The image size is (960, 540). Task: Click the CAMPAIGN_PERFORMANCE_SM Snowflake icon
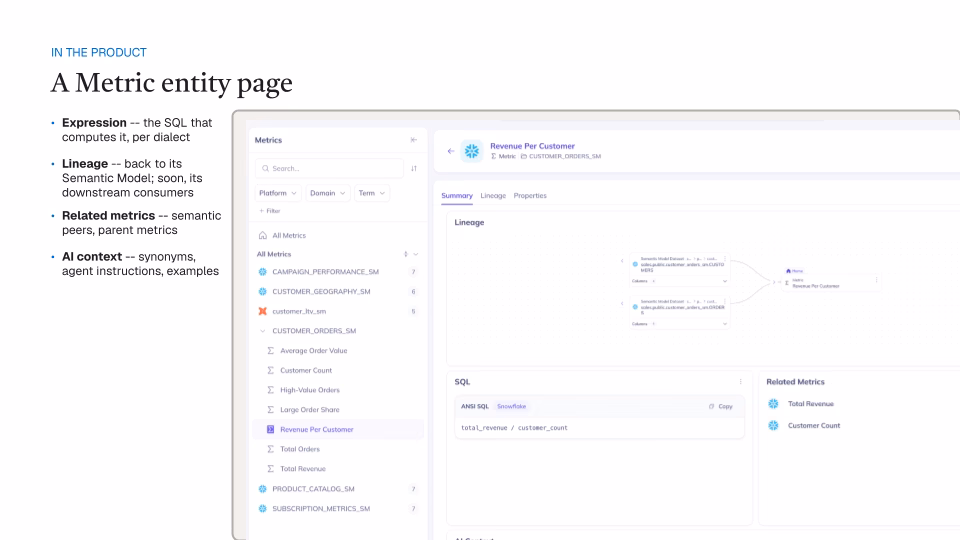coord(263,272)
